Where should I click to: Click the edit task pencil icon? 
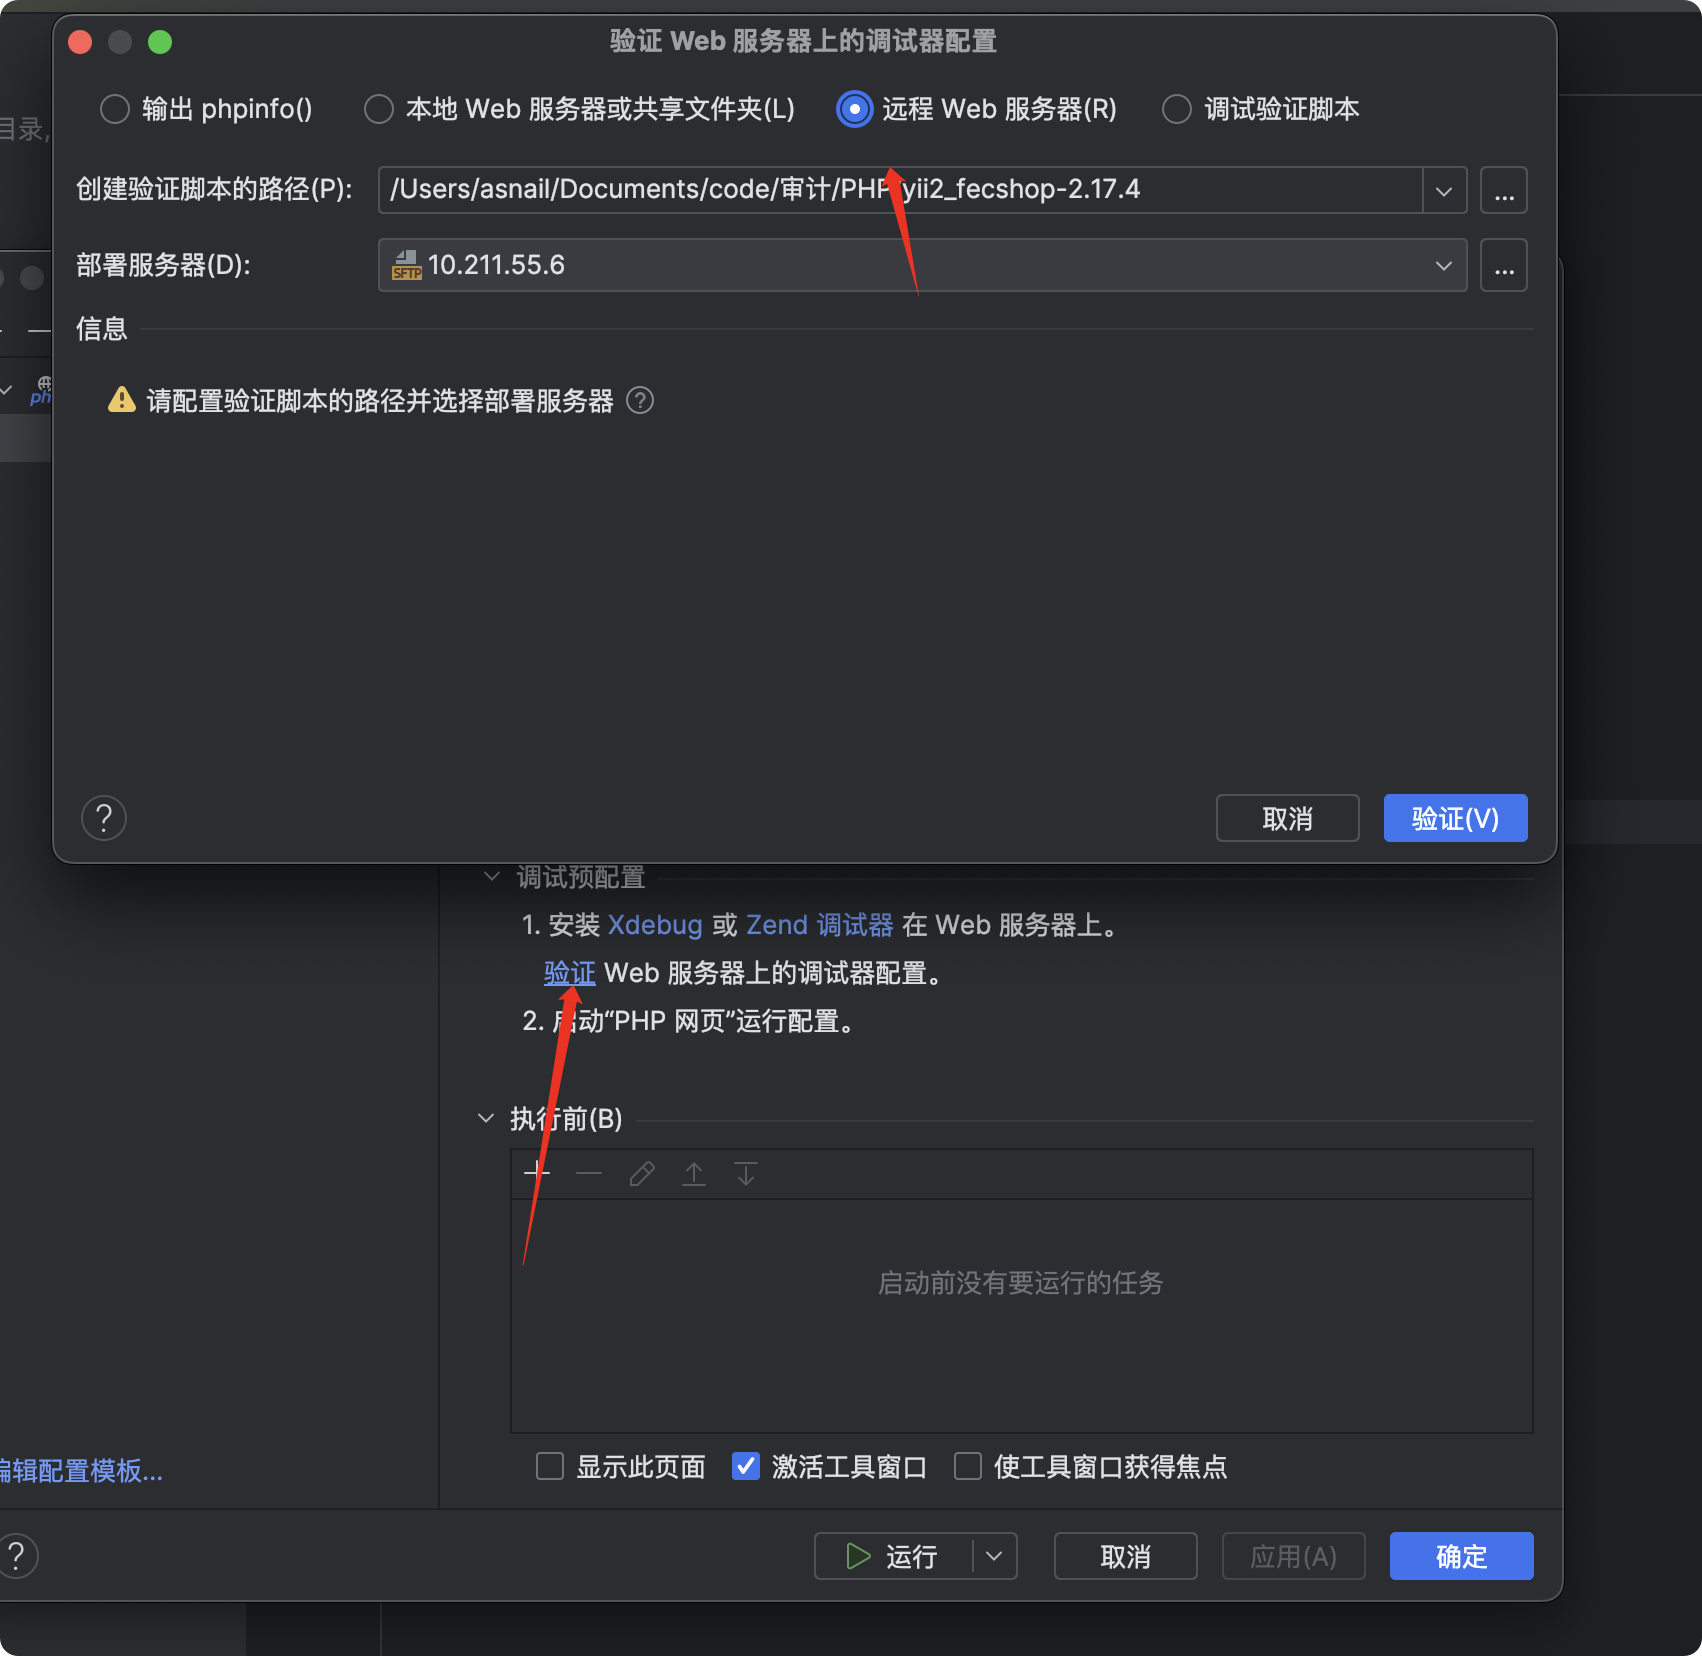point(642,1173)
